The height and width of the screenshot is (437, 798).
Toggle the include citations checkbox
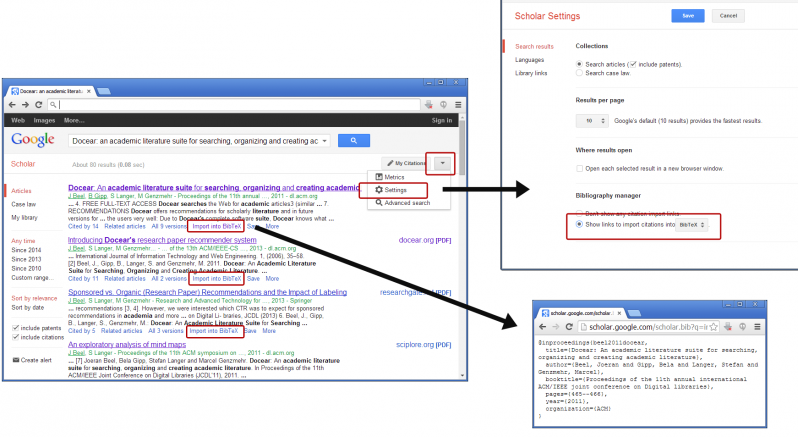(x=16, y=337)
